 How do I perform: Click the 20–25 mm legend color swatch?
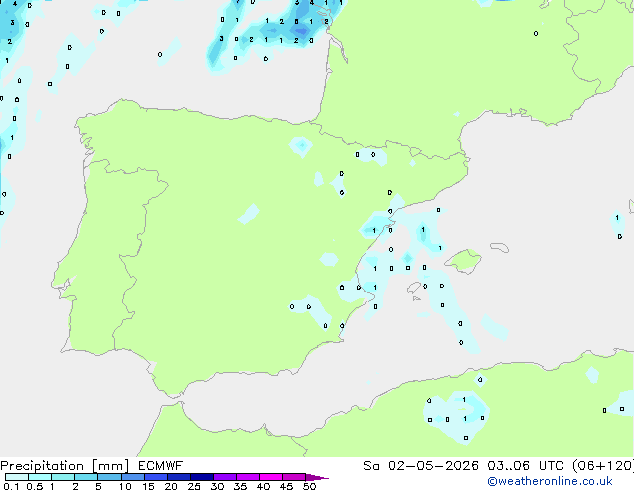[179, 477]
